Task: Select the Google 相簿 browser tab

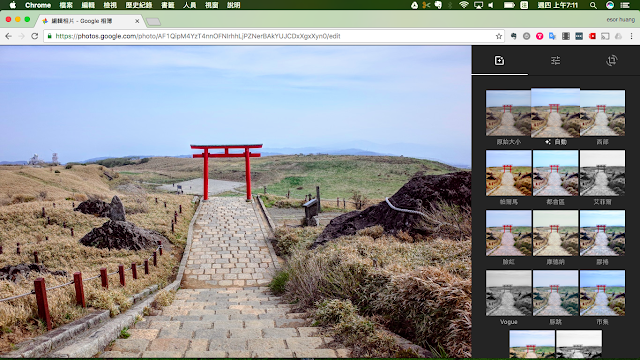Action: tap(90, 21)
